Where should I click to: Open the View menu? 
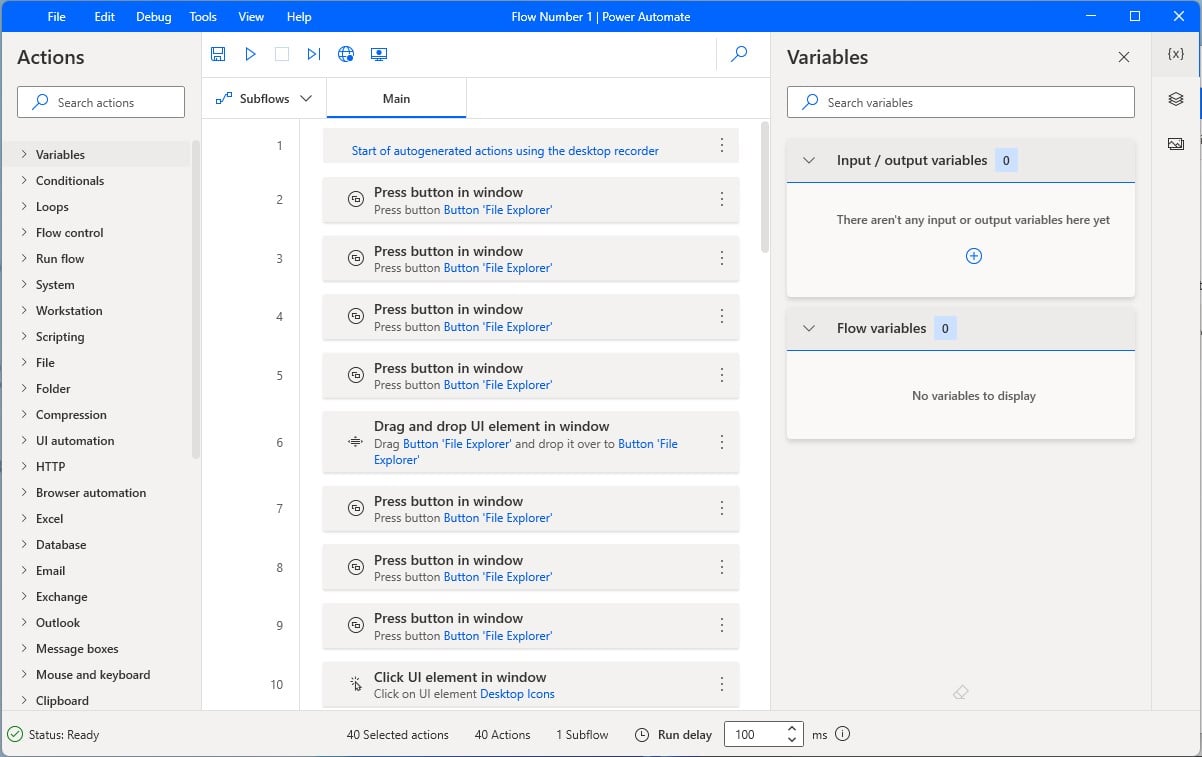pos(251,16)
